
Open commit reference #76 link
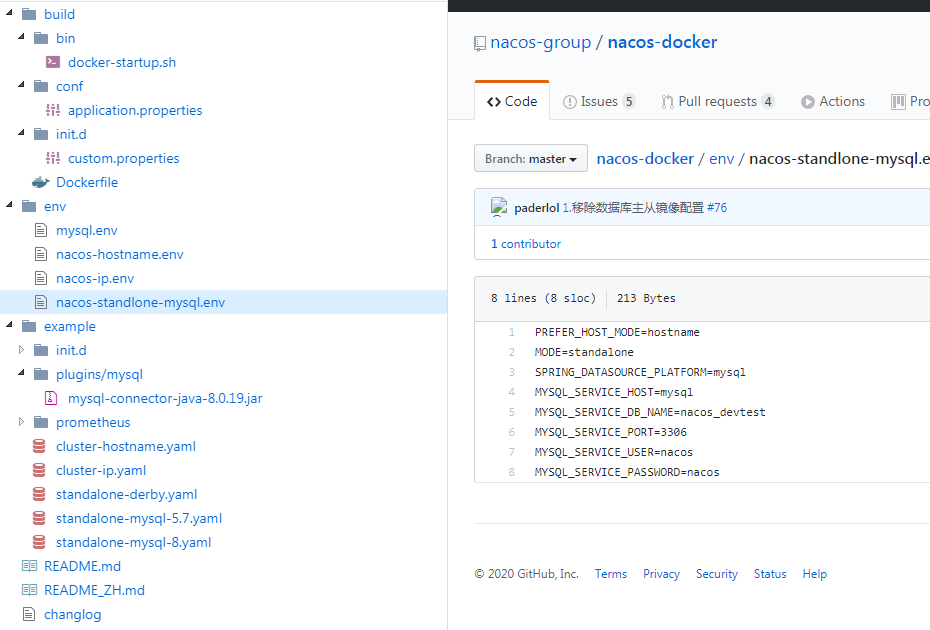(x=717, y=208)
